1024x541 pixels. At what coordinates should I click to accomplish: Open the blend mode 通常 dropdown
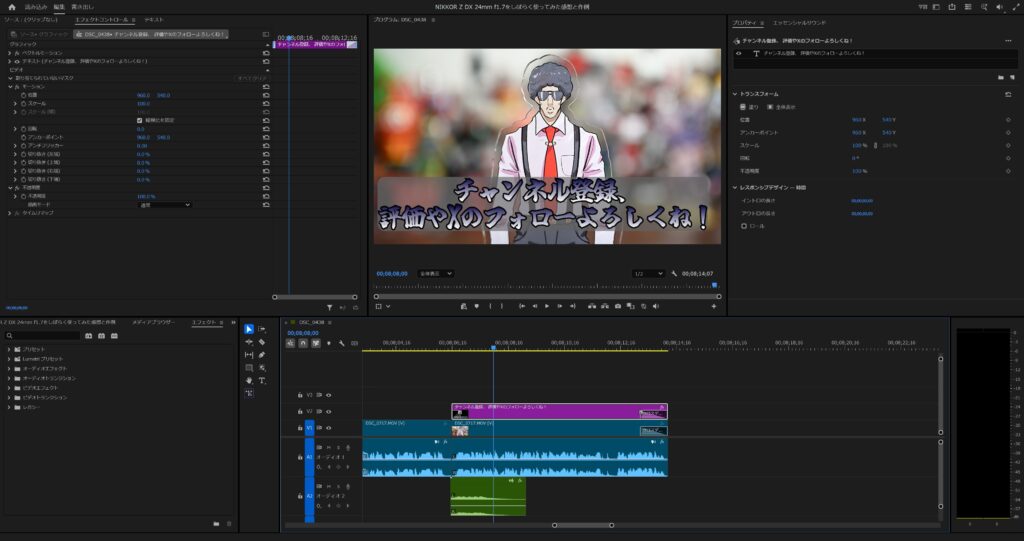click(x=163, y=205)
